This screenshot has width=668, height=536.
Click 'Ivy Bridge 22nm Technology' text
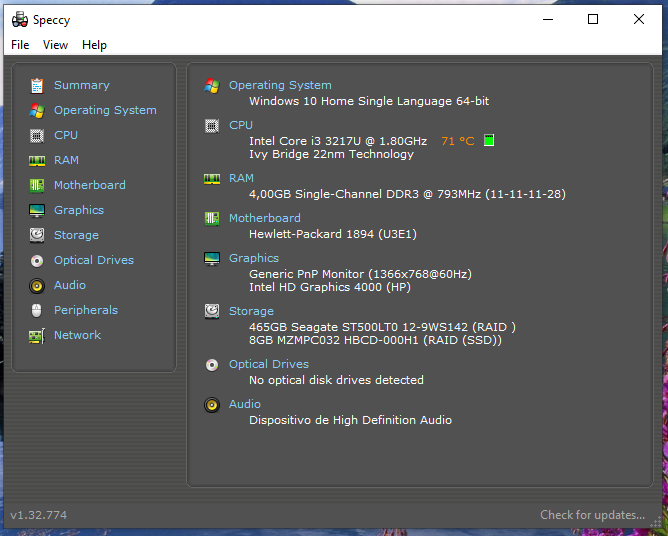[331, 154]
